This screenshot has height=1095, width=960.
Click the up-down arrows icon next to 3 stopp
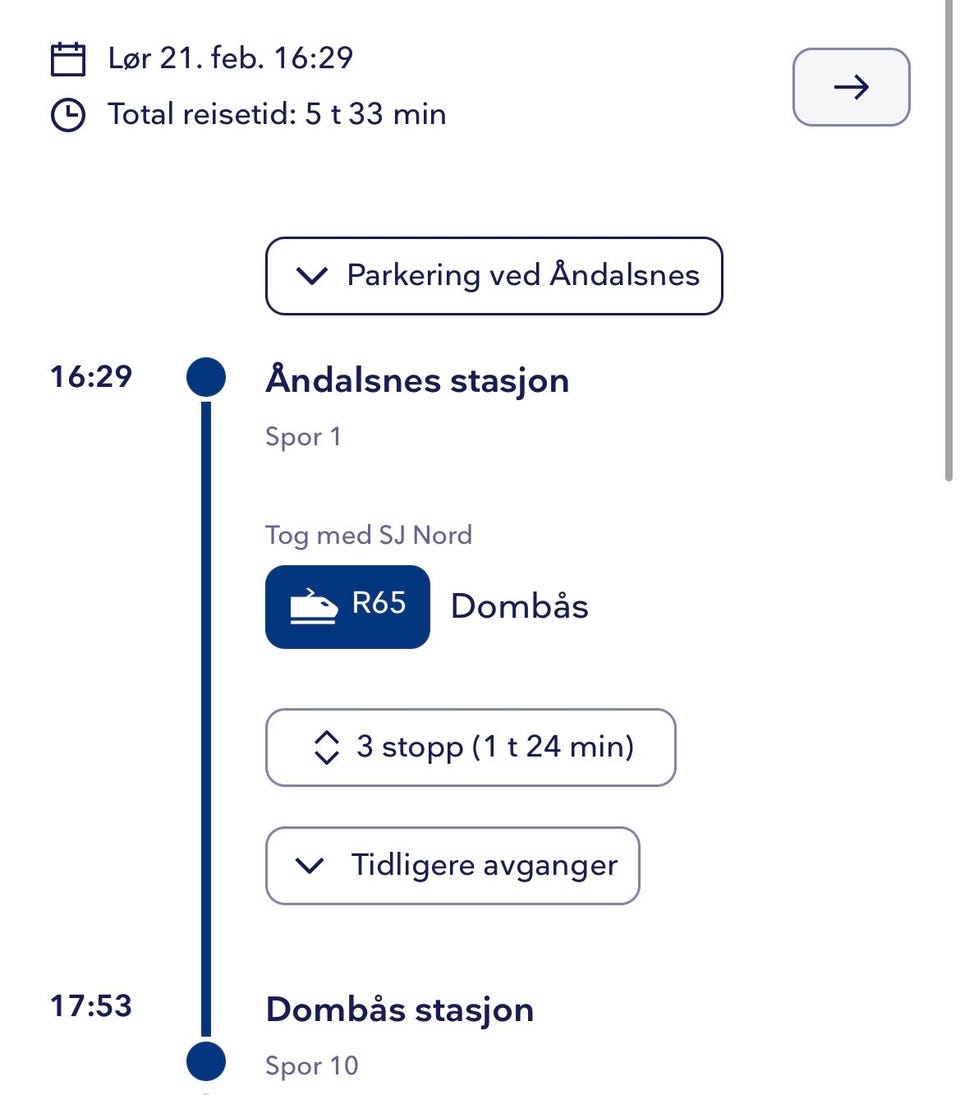tap(327, 747)
